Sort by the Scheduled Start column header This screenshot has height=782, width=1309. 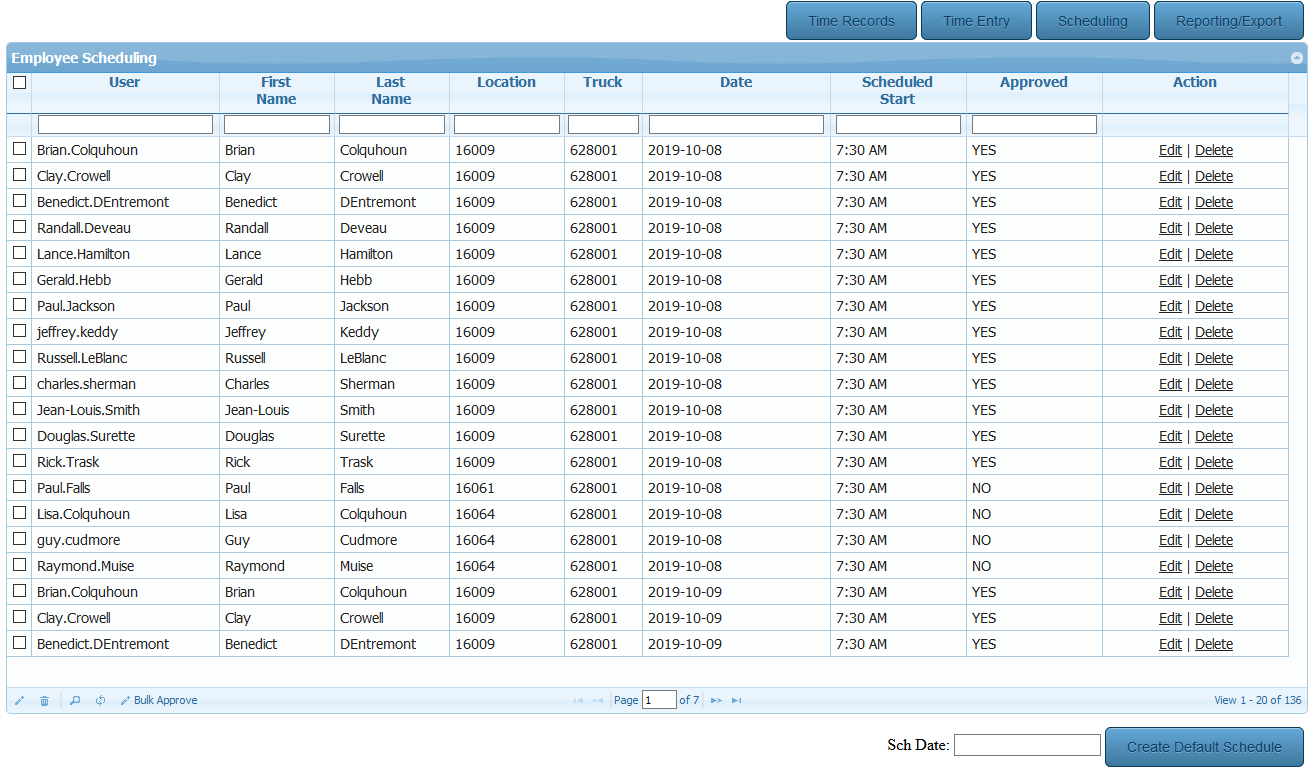[x=897, y=90]
